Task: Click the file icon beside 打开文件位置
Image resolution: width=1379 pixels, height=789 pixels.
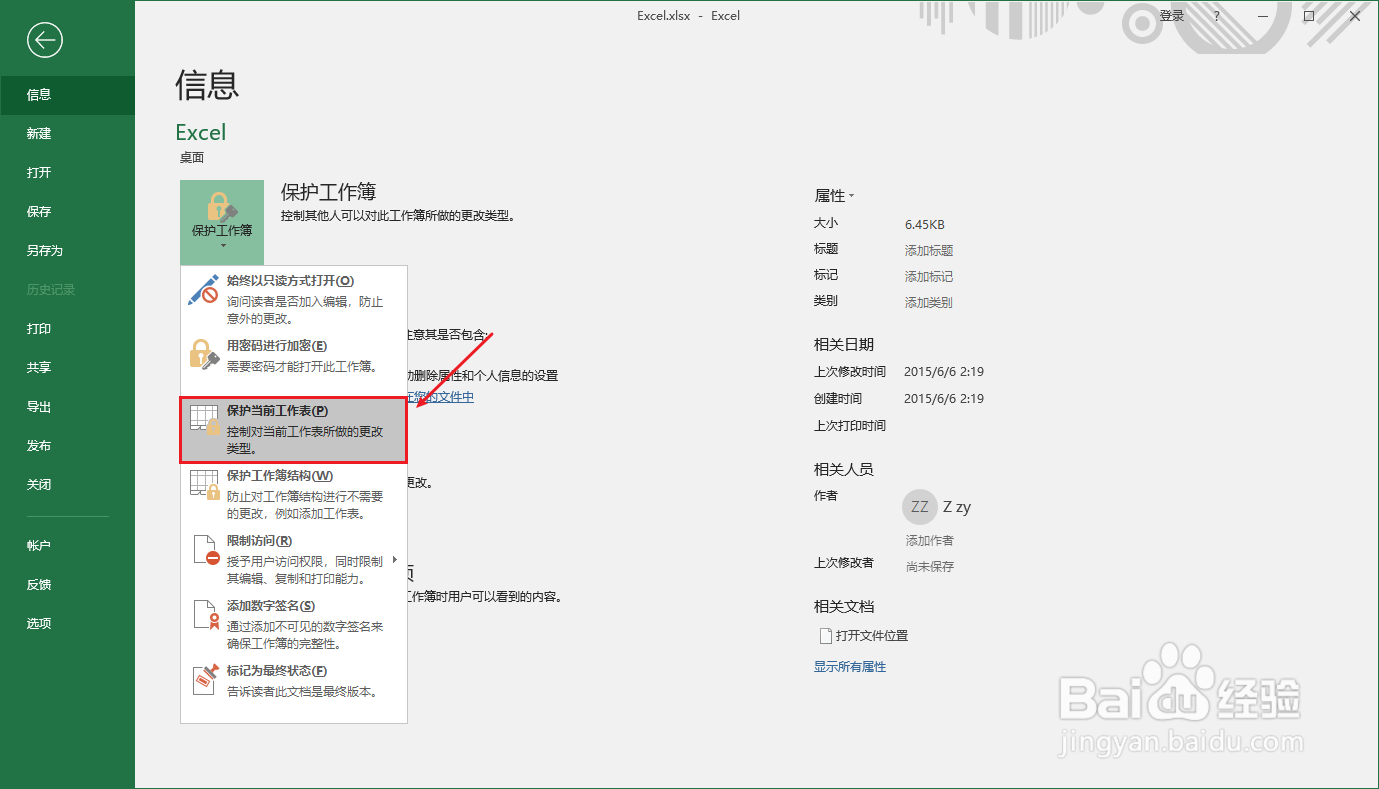Action: 825,635
